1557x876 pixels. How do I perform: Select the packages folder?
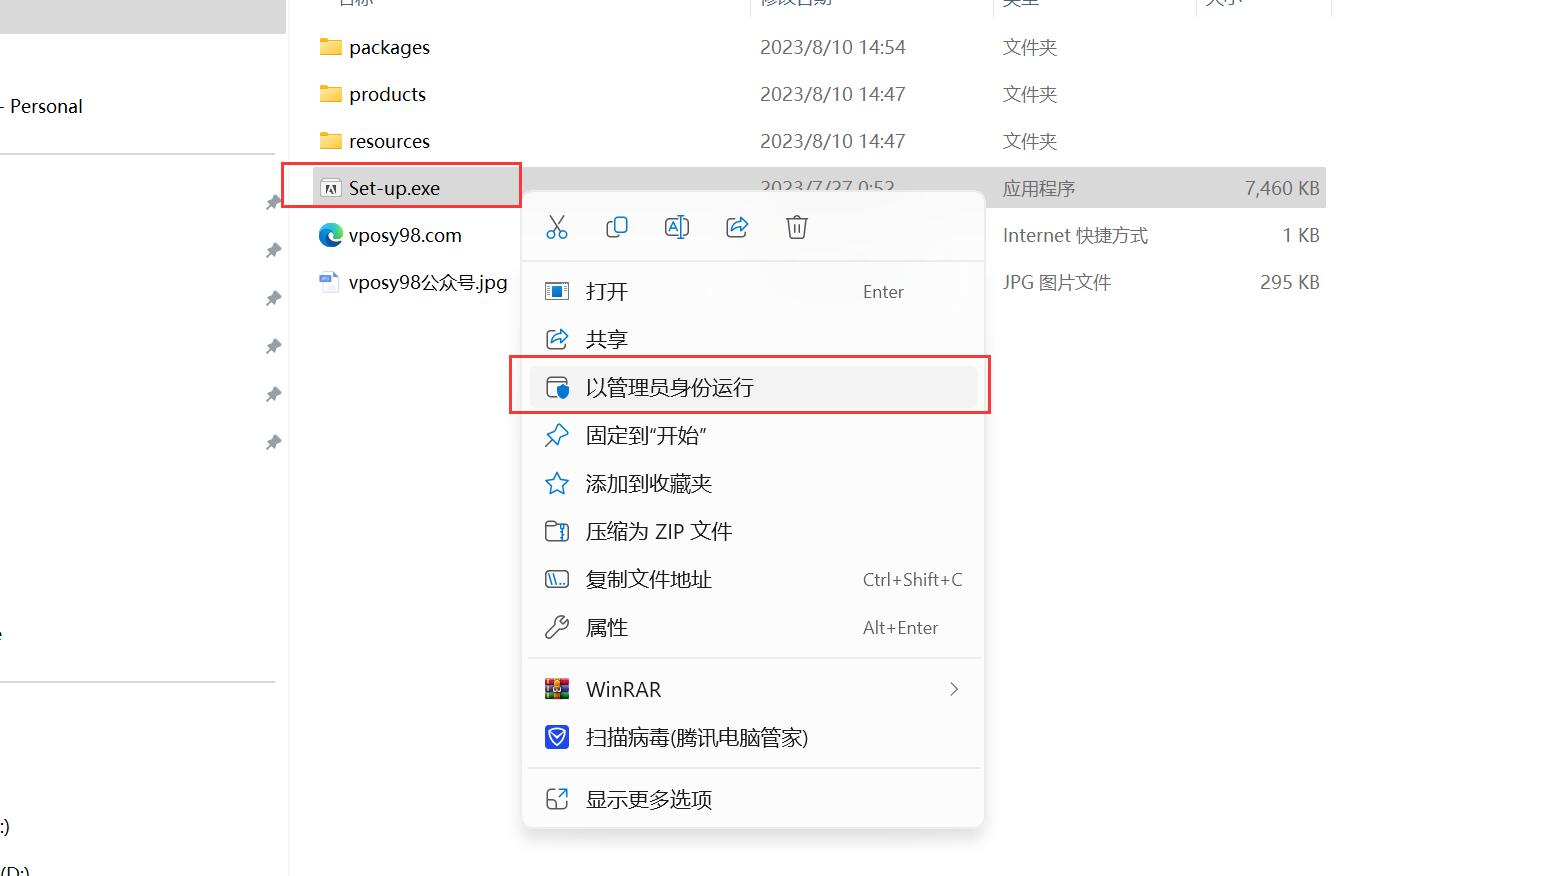(389, 47)
